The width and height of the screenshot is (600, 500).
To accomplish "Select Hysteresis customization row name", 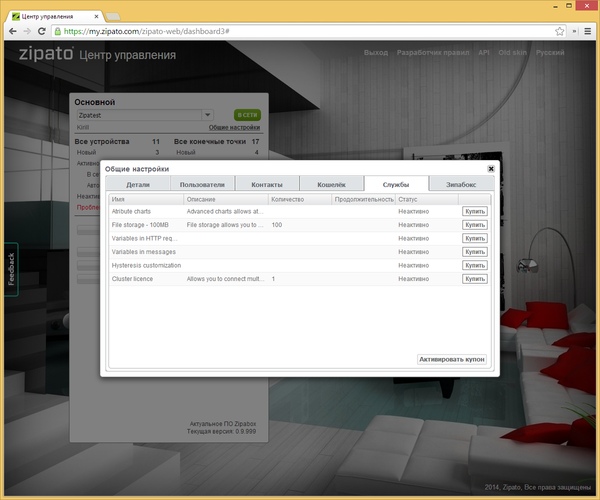I will [x=146, y=265].
